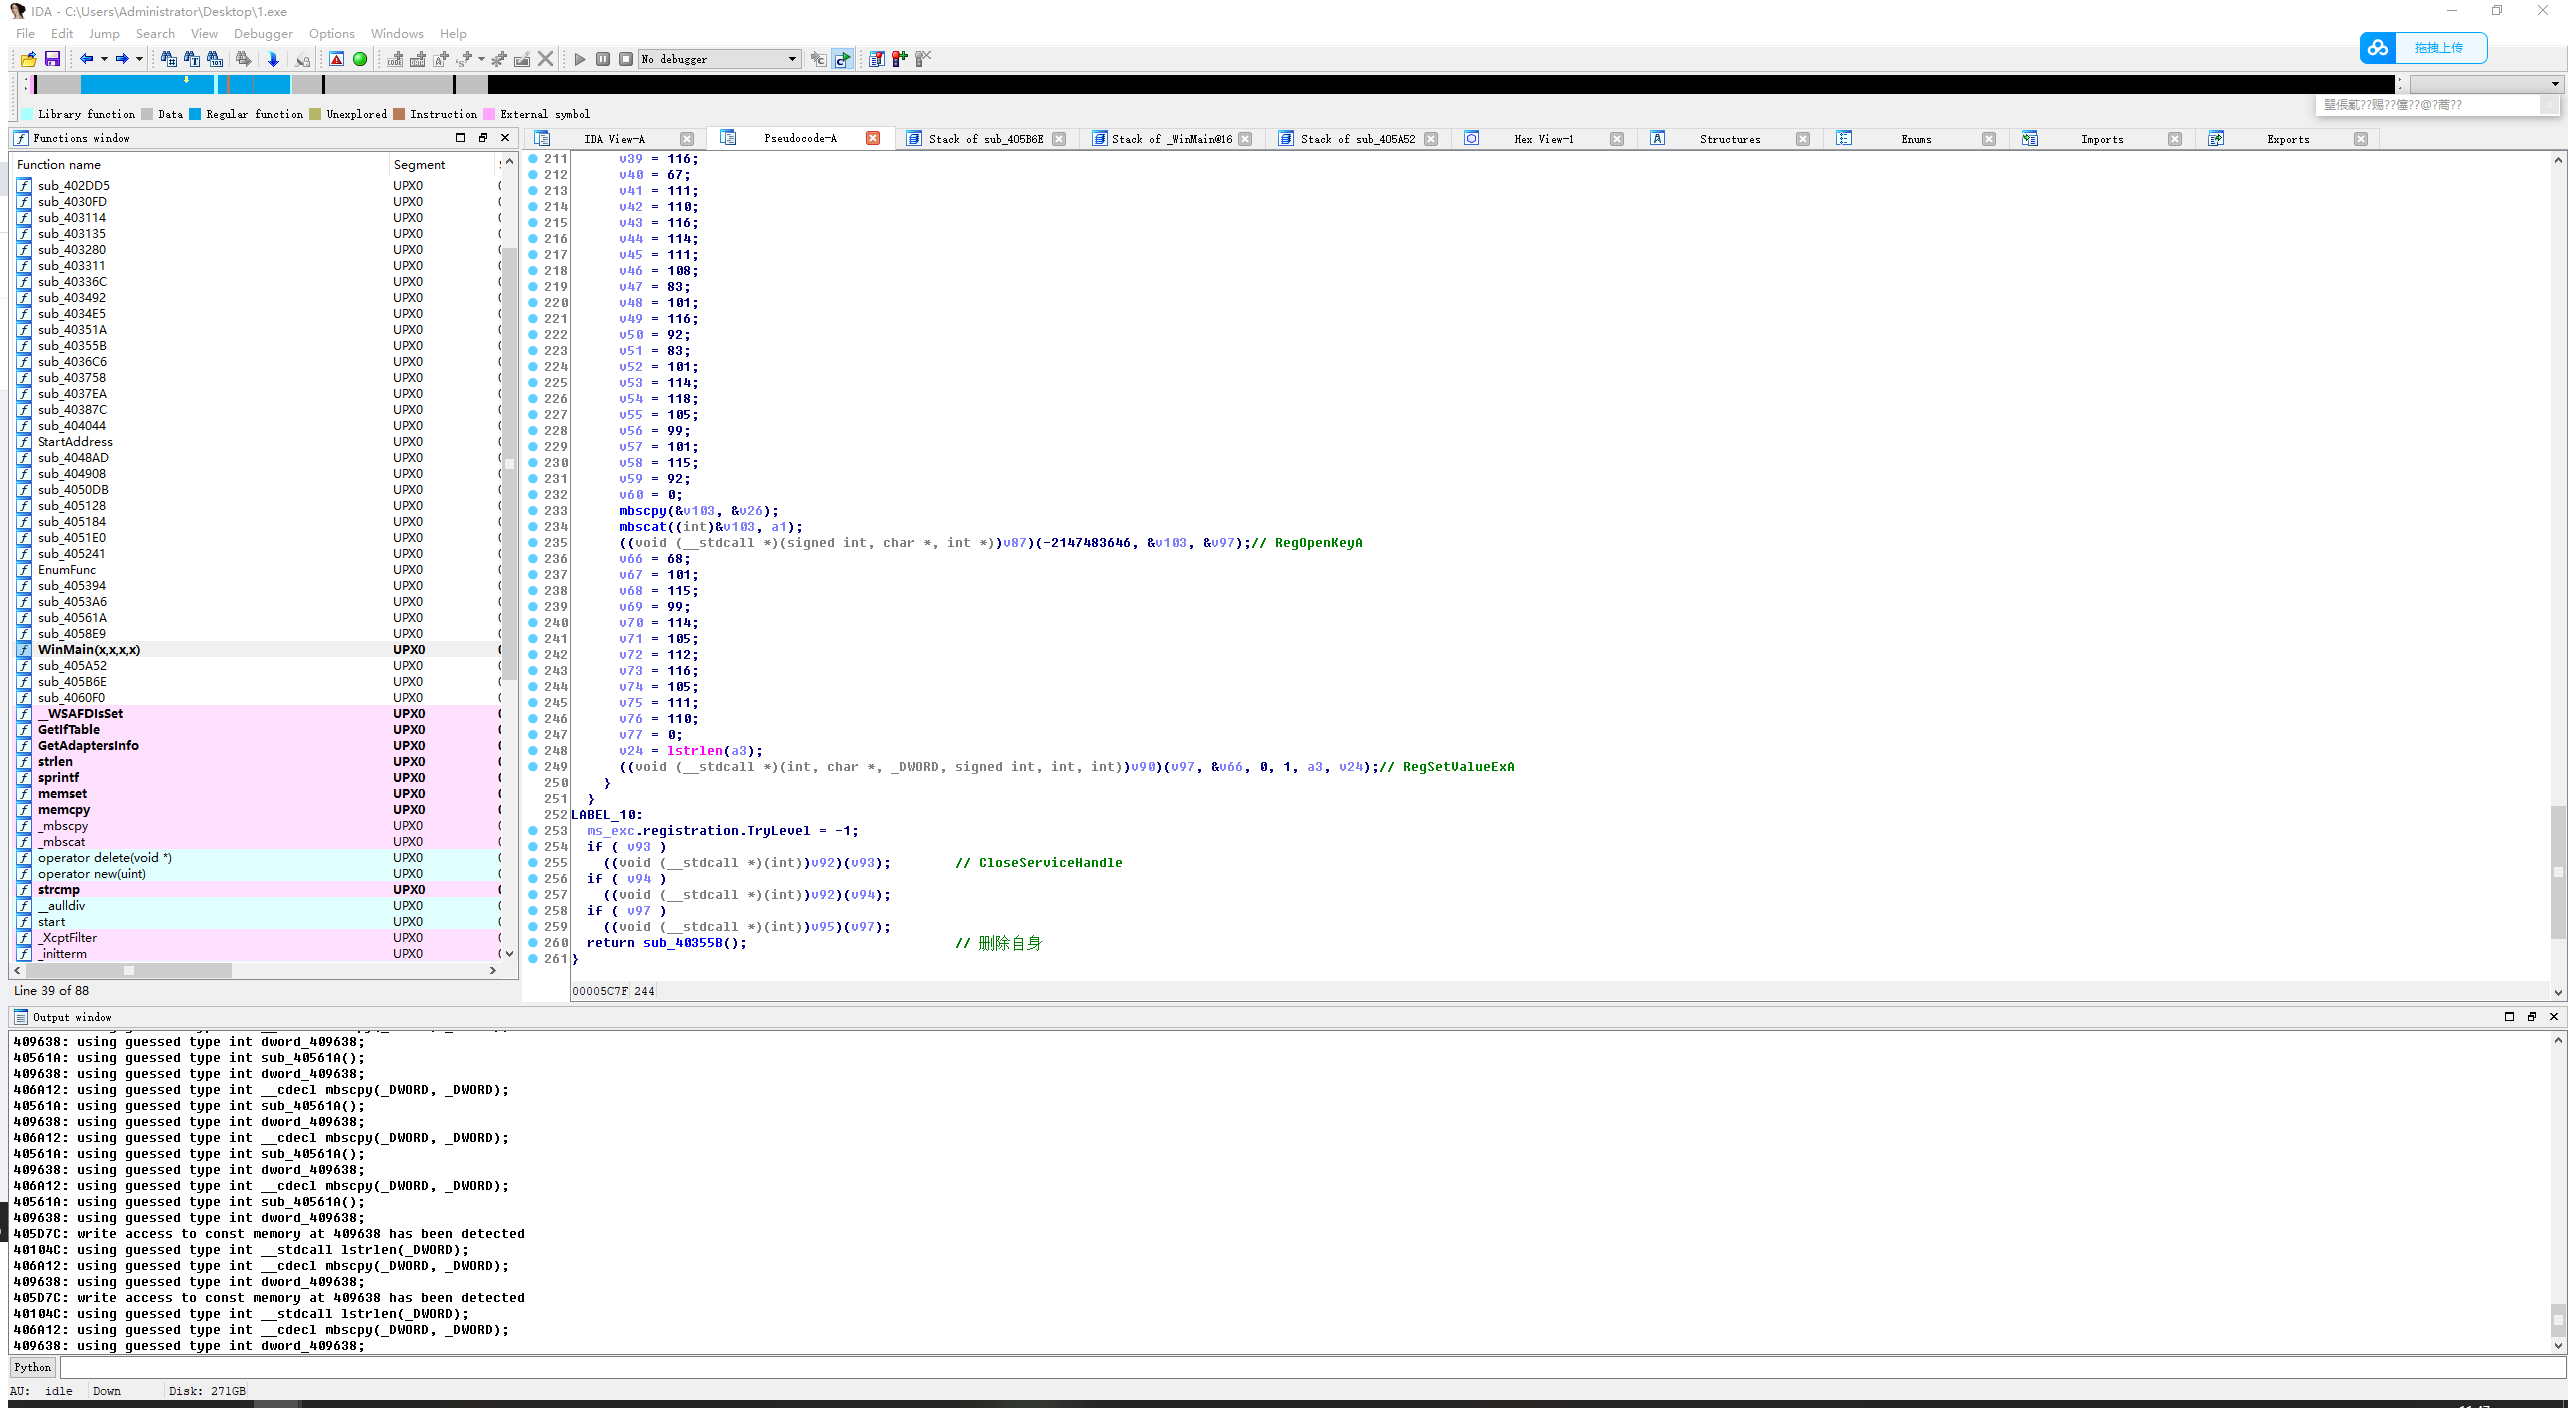Click the Jump back blue arrow

86,59
